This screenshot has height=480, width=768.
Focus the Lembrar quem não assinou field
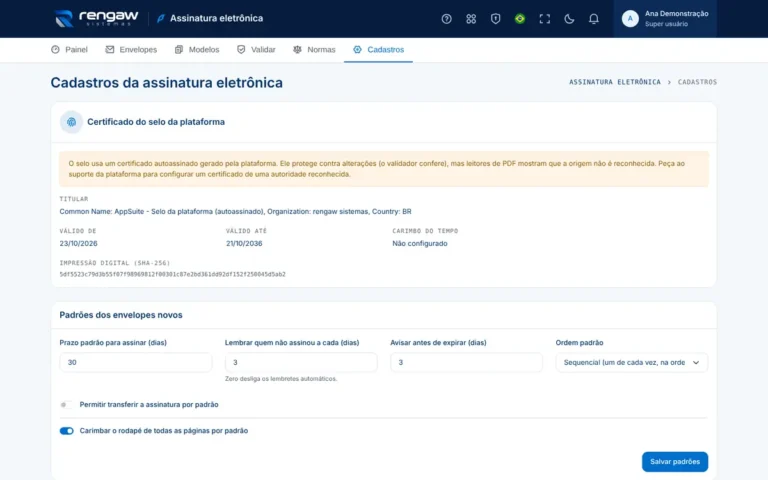301,362
